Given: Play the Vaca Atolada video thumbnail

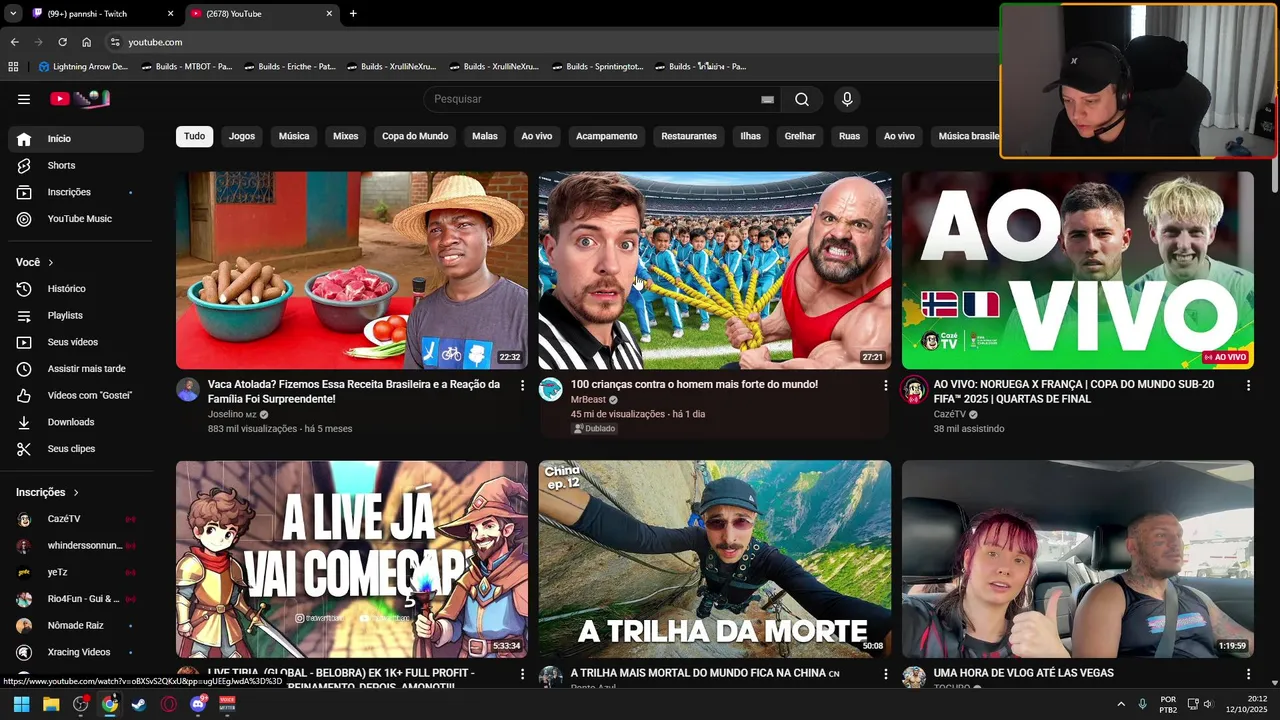Looking at the screenshot, I should pos(352,270).
